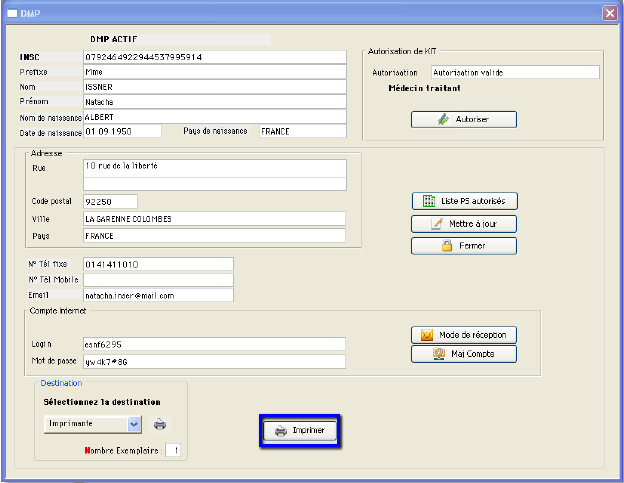Click the printer icon next to destination dropdown
This screenshot has height=483, width=624.
click(x=160, y=424)
